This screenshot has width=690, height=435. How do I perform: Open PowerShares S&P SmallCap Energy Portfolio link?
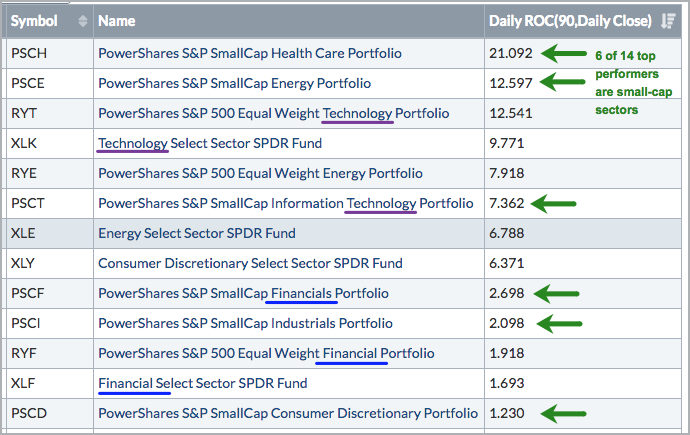point(234,83)
